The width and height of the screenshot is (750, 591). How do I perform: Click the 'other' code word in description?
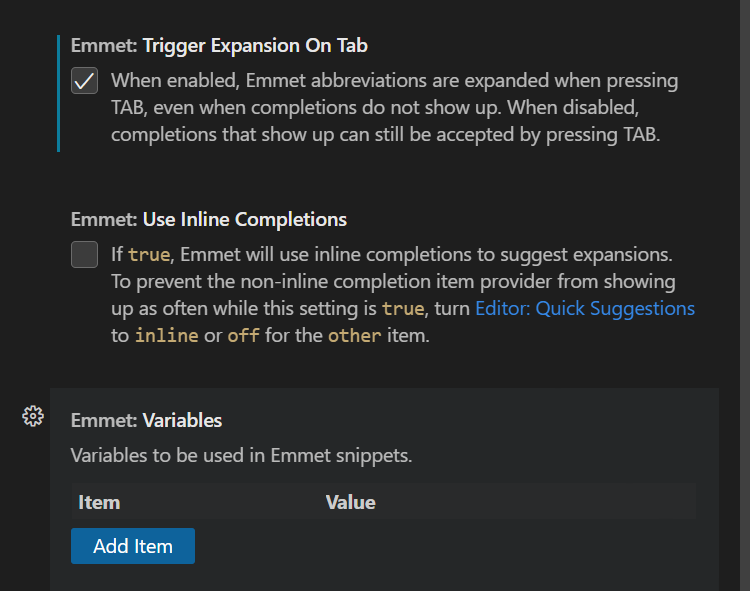point(354,336)
